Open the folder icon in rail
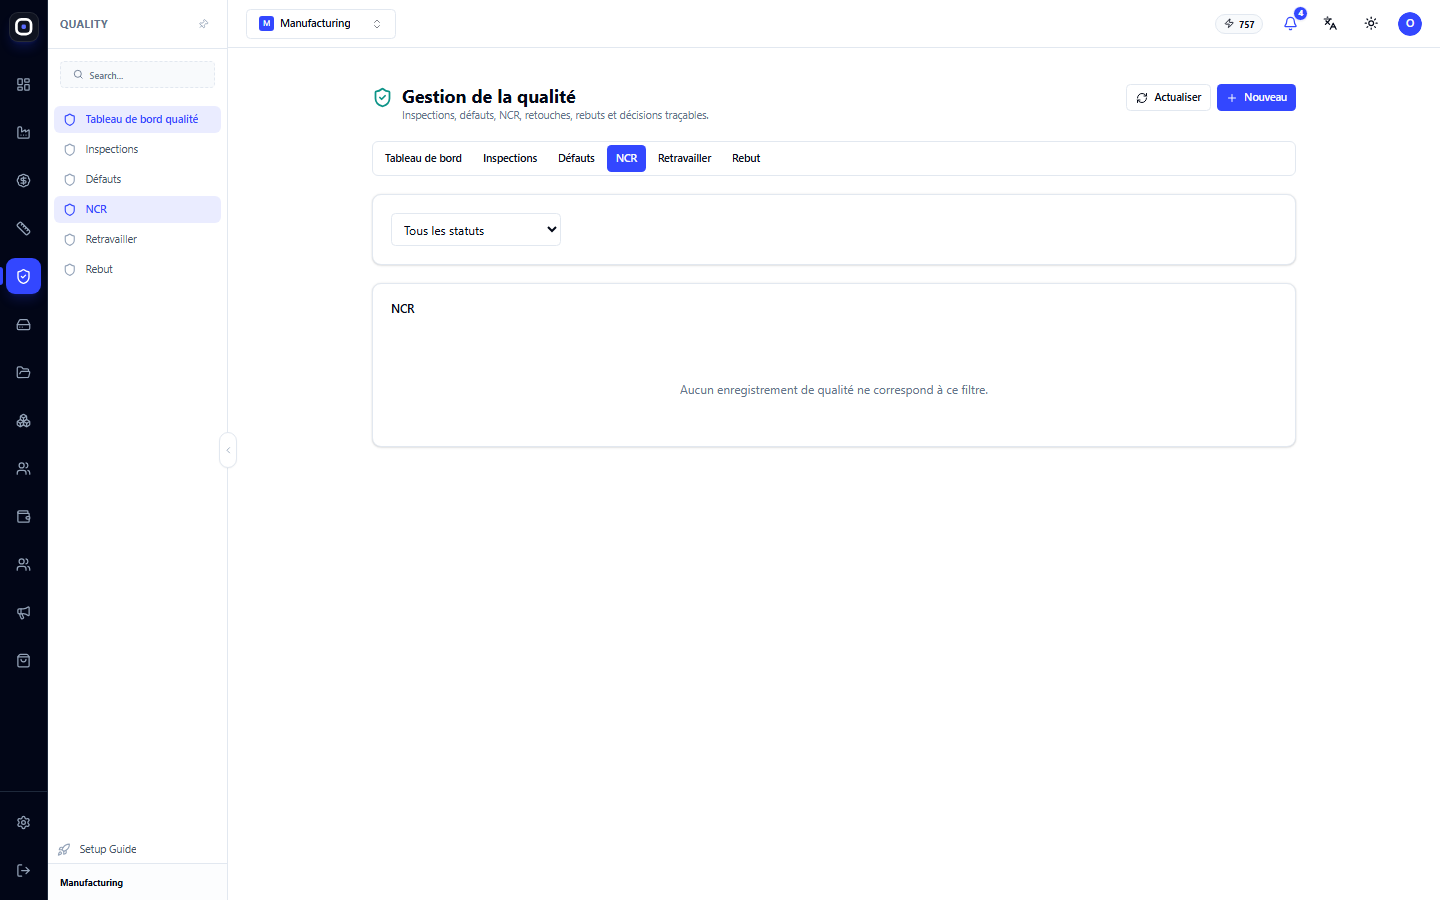1440x900 pixels. coord(24,373)
